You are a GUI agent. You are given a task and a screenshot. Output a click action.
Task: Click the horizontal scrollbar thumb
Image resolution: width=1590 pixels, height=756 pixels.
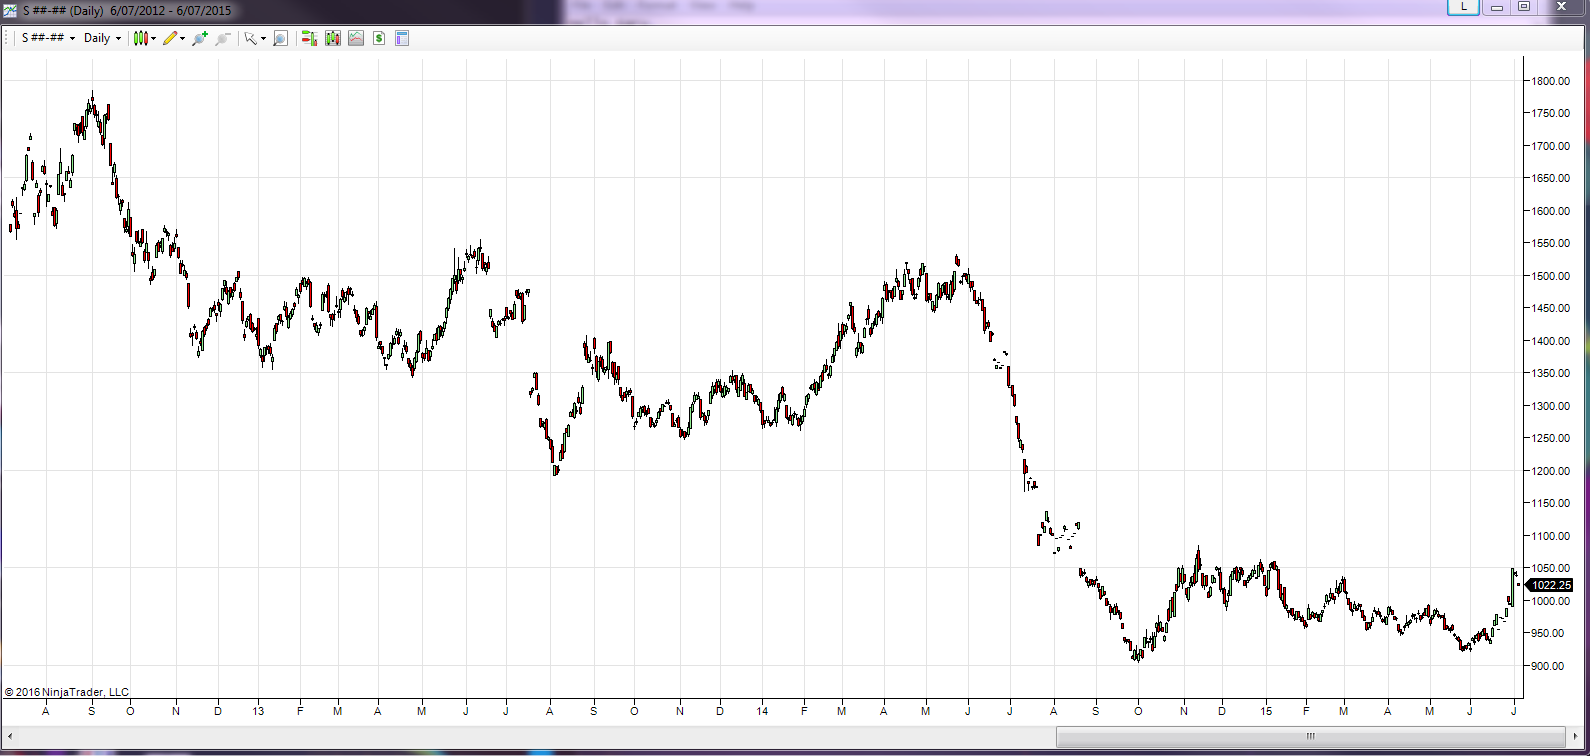(x=1310, y=736)
